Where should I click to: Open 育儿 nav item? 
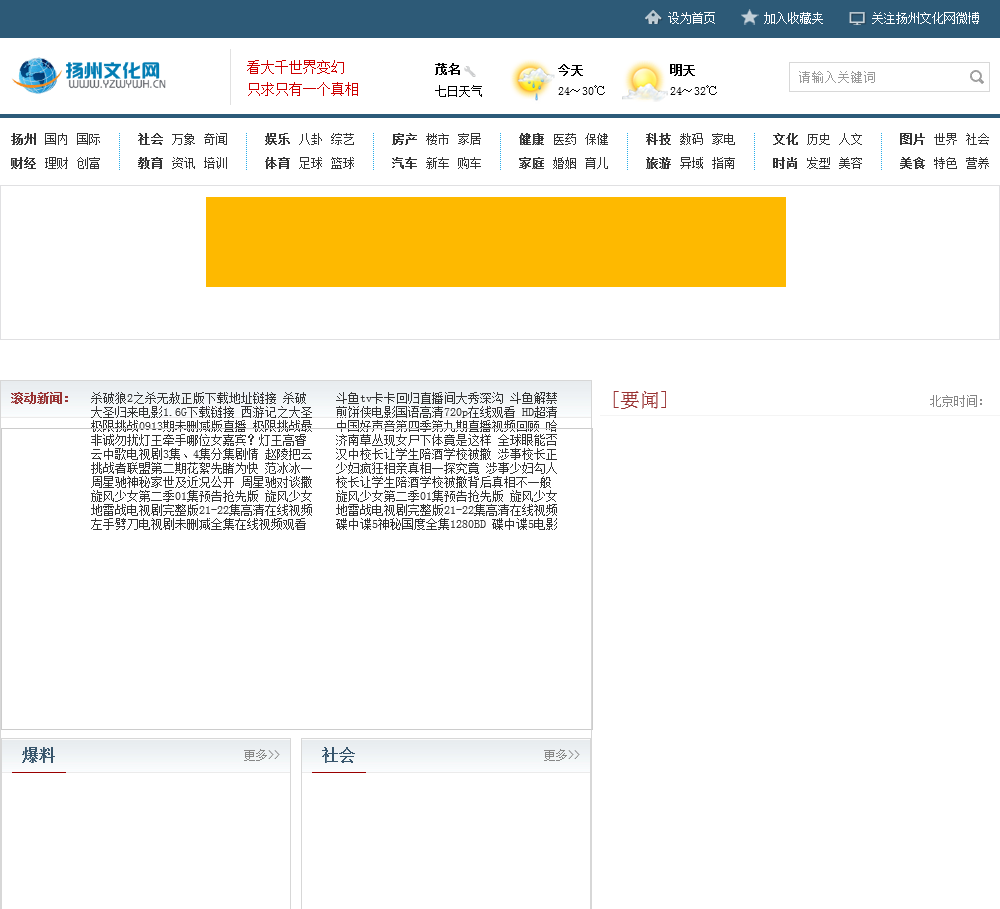(x=596, y=163)
